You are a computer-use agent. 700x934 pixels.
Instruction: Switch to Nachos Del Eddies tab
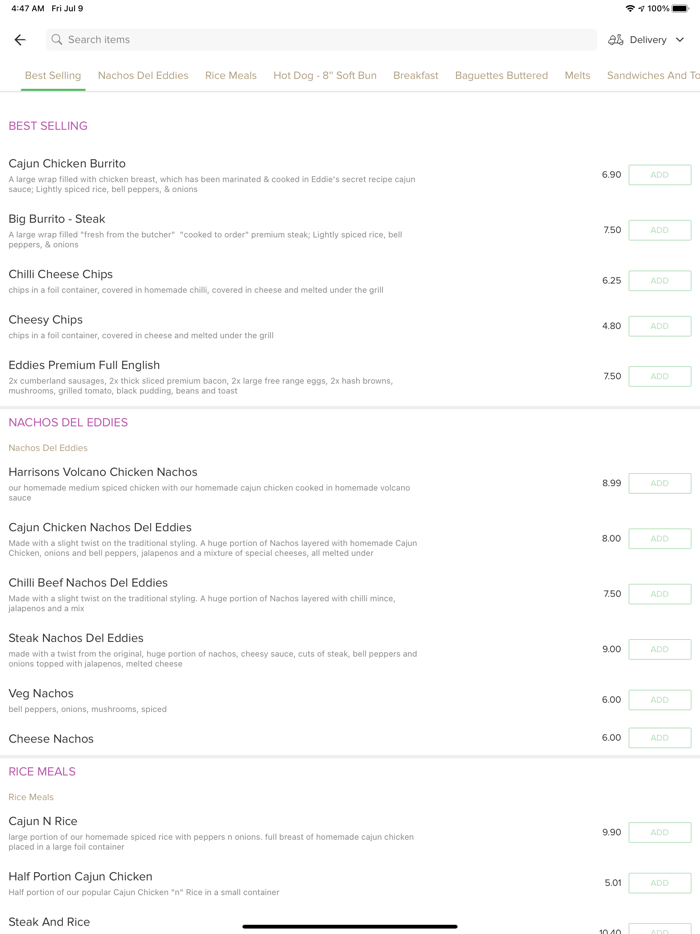point(143,75)
